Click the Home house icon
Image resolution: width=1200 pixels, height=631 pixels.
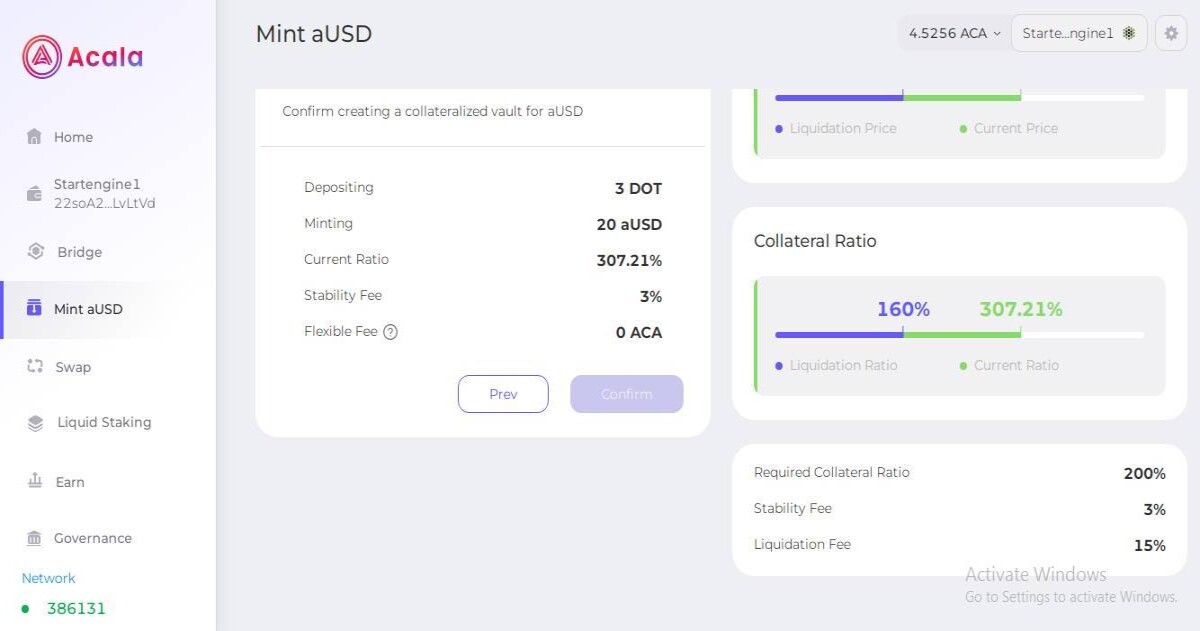(x=34, y=137)
